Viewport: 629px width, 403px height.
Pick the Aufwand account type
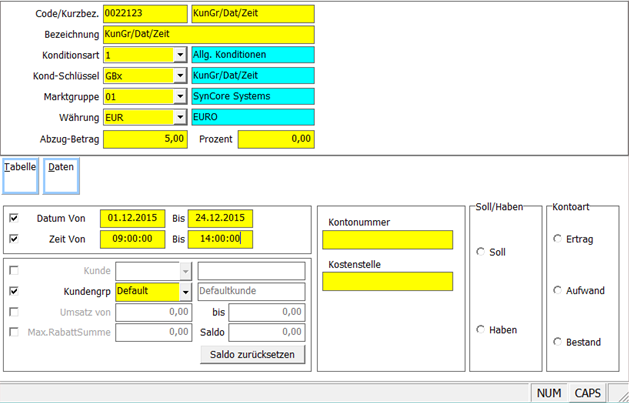[557, 290]
